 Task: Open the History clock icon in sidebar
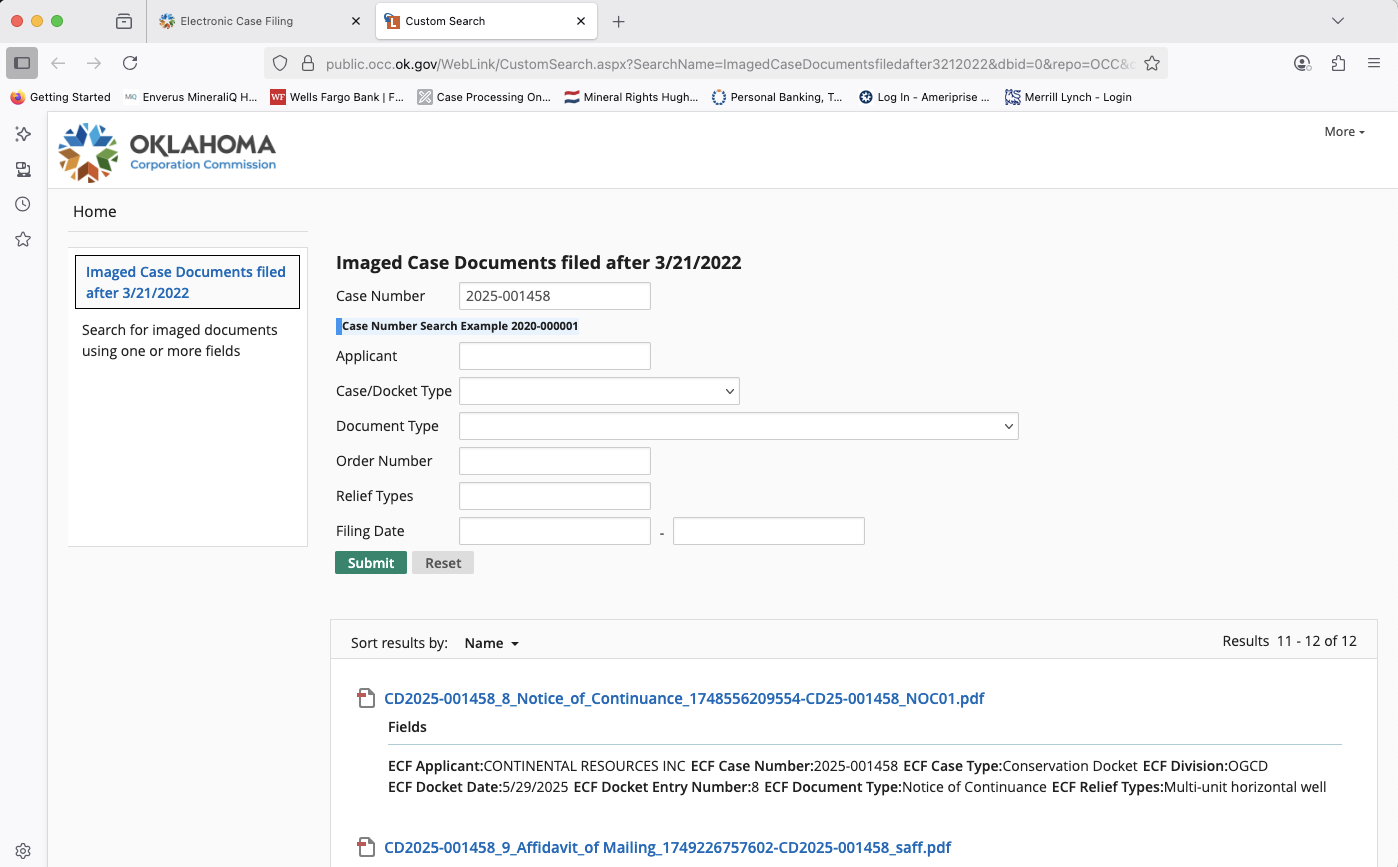click(x=23, y=204)
